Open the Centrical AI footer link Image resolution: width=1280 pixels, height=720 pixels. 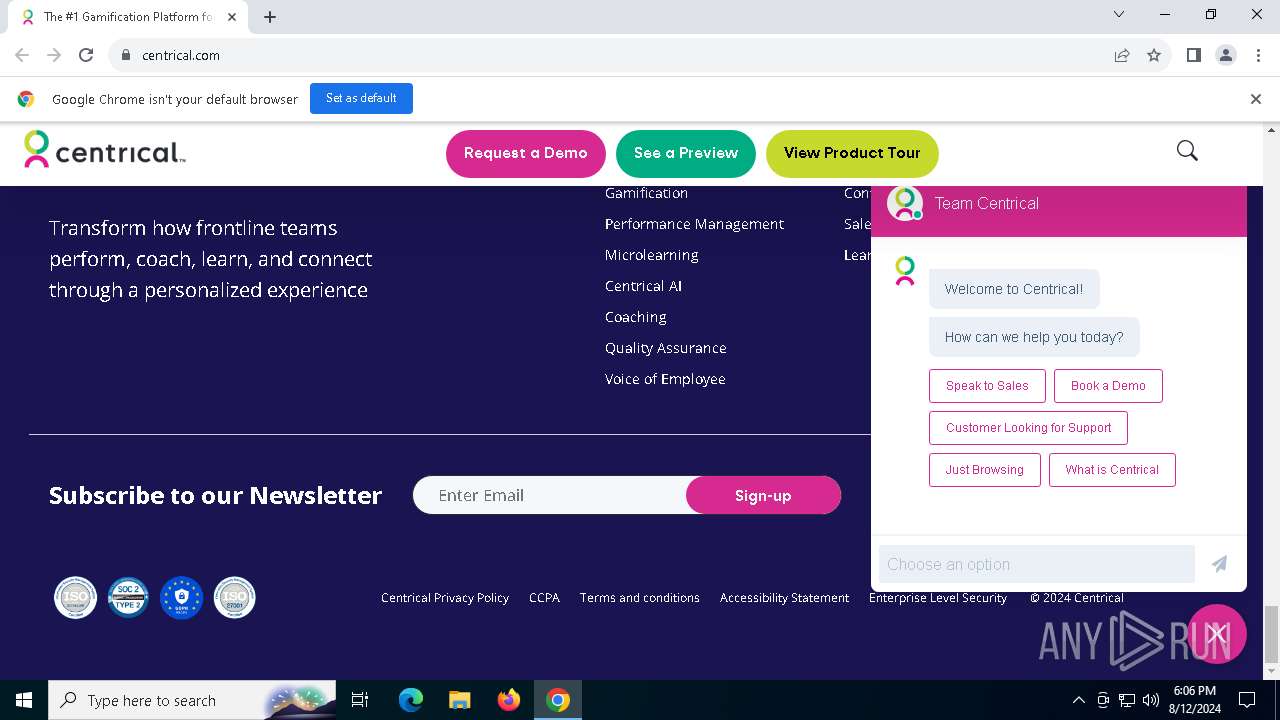pyautogui.click(x=643, y=286)
